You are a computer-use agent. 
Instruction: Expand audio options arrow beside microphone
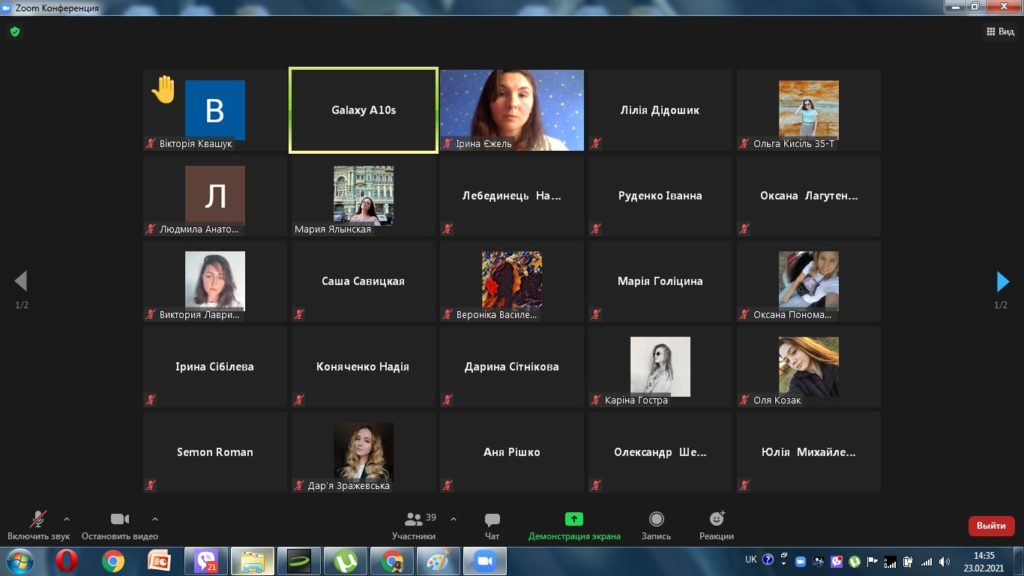click(67, 519)
